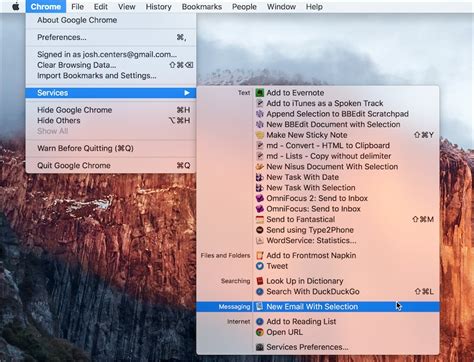The image size is (474, 362).
Task: Select the Tweet service
Action: pyautogui.click(x=318, y=266)
